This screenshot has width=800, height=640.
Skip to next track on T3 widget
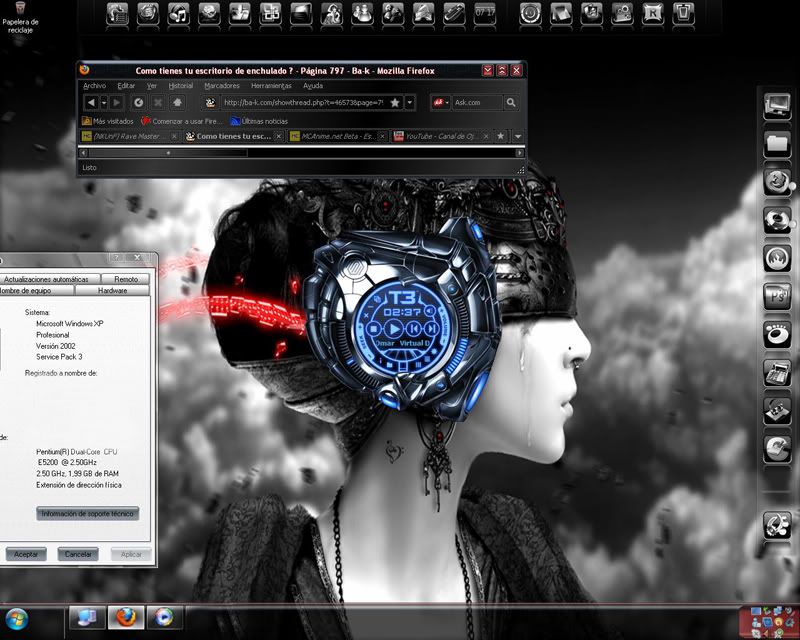431,328
